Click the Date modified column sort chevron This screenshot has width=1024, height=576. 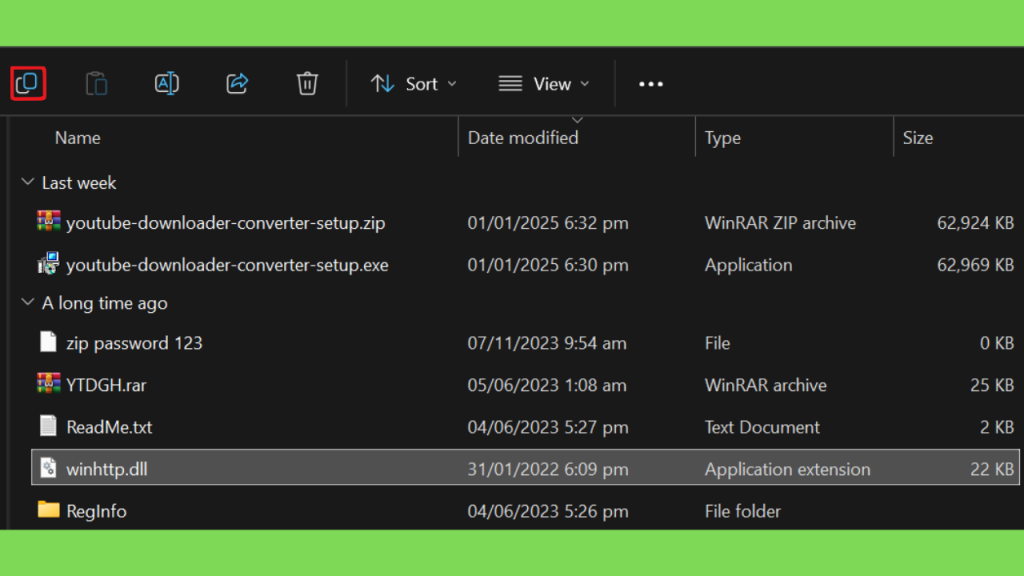[577, 121]
